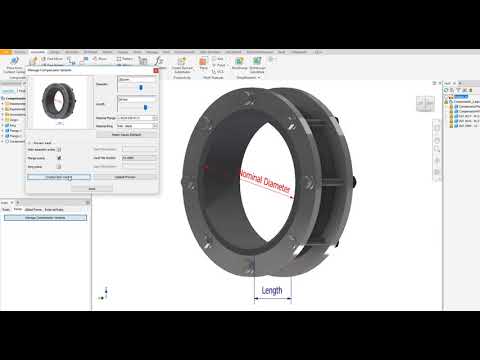Expand the Representations node in the model browser
Viewport: 480px width, 360px height.
click(2, 109)
